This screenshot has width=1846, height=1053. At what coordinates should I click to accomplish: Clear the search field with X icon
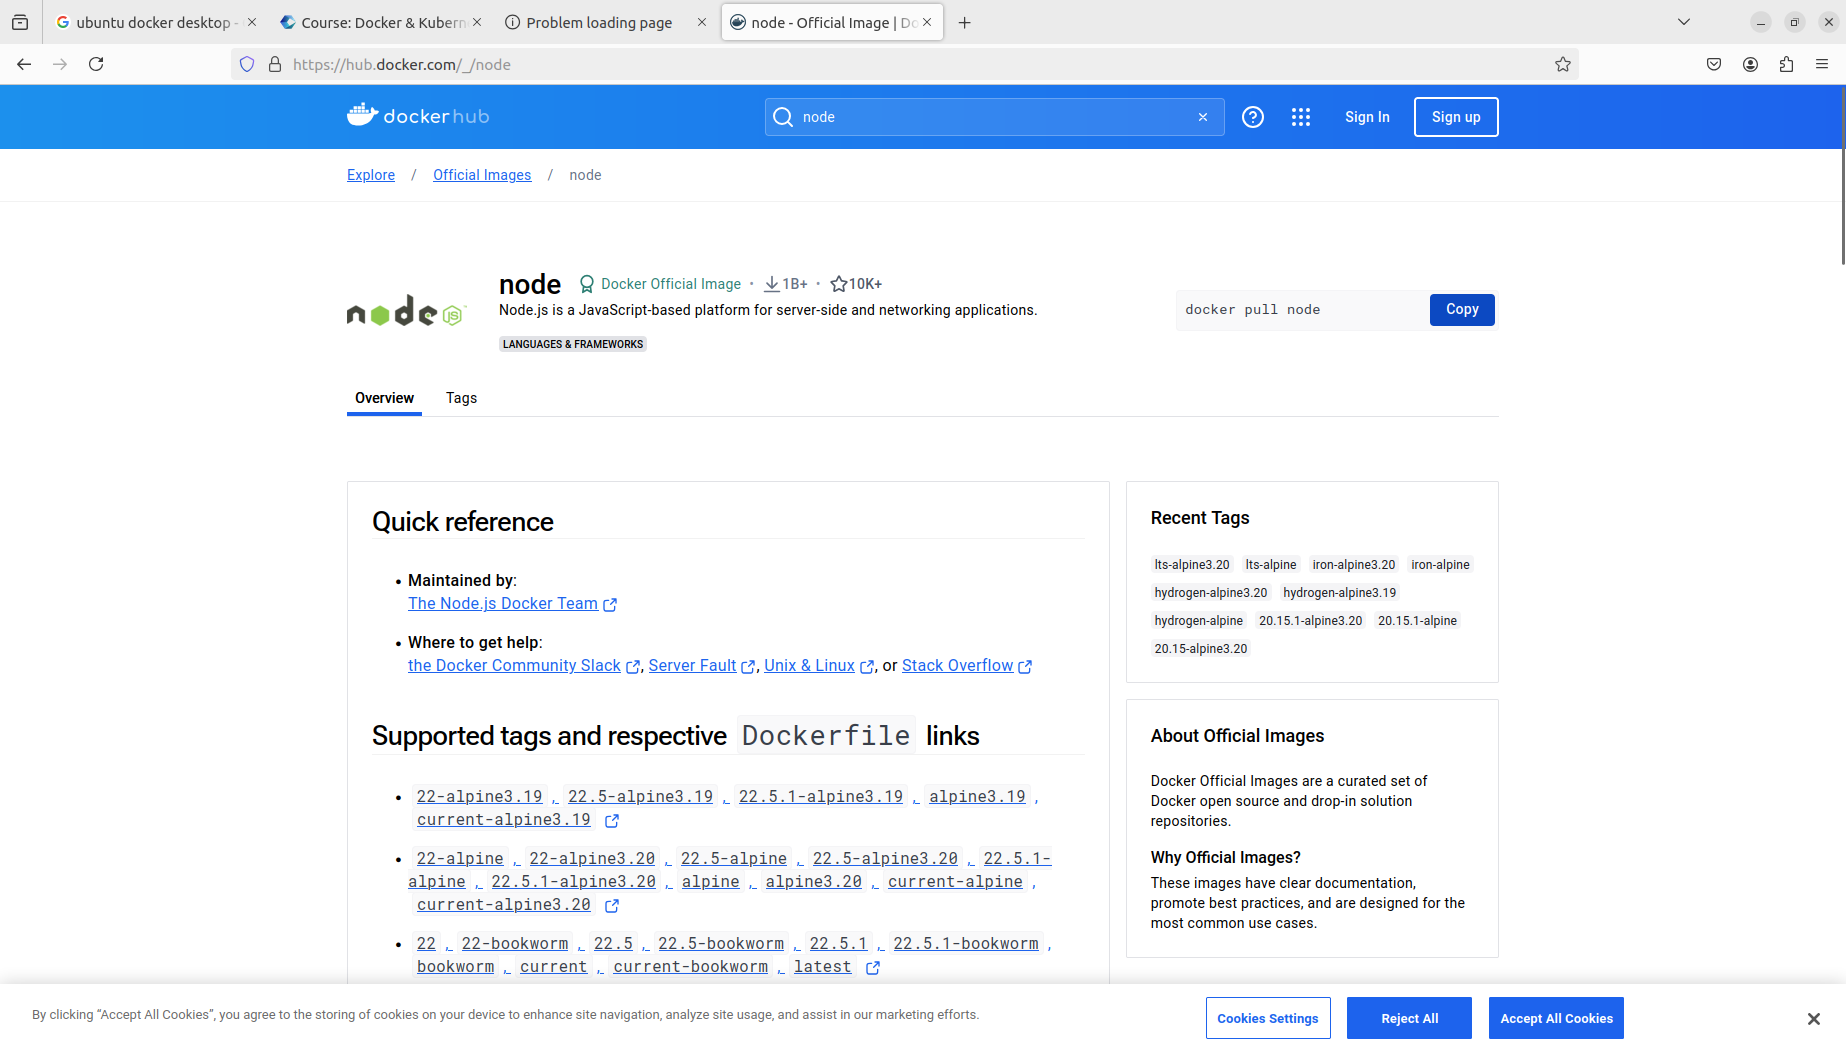(x=1203, y=117)
